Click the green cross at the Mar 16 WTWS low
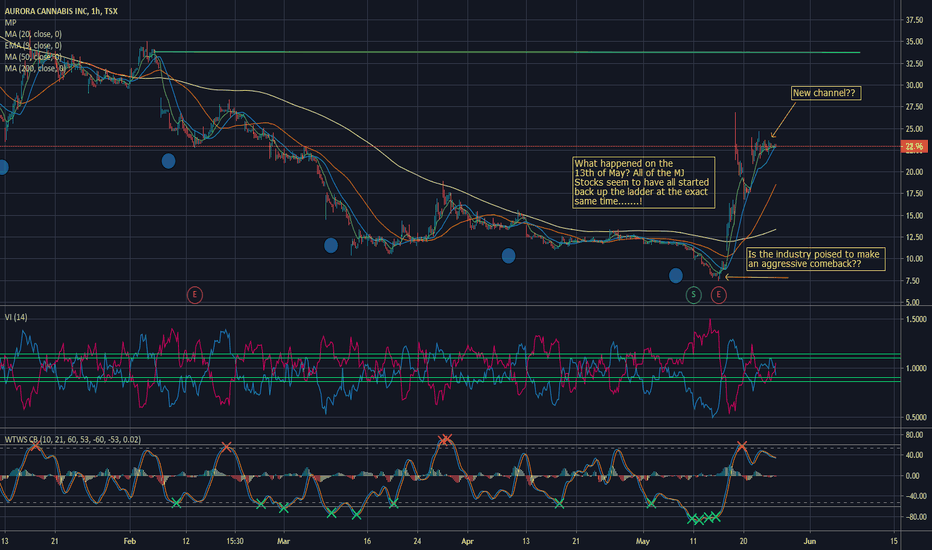The height and width of the screenshot is (550, 932). 356,515
